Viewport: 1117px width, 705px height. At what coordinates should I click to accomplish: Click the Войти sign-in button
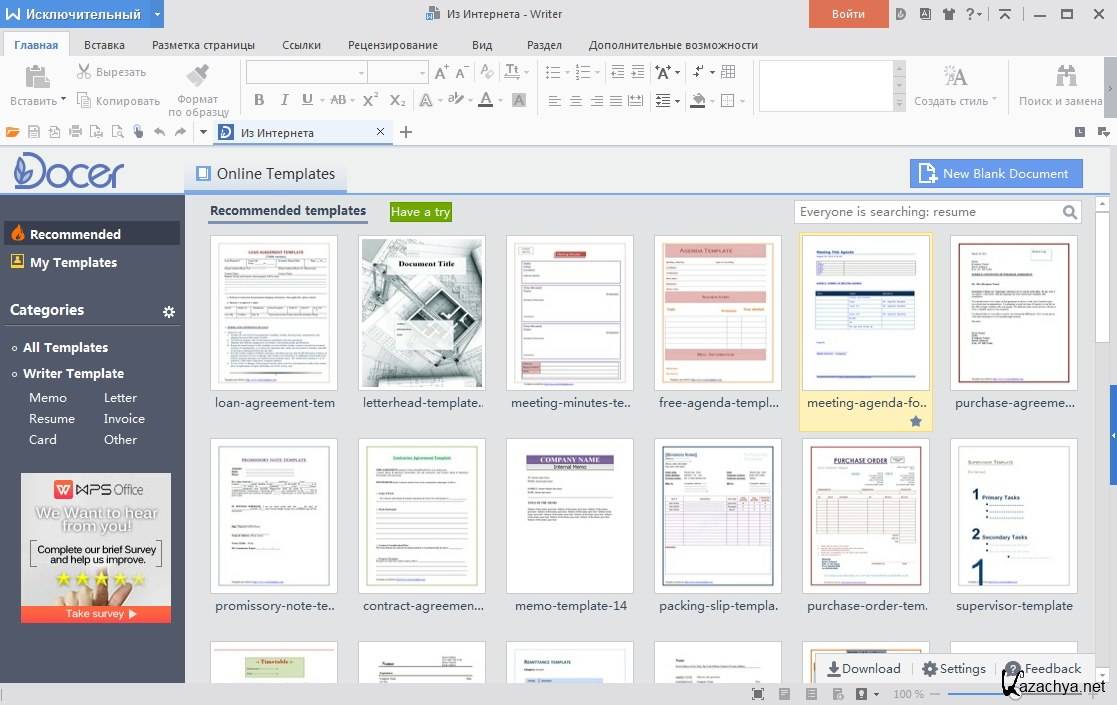(848, 14)
